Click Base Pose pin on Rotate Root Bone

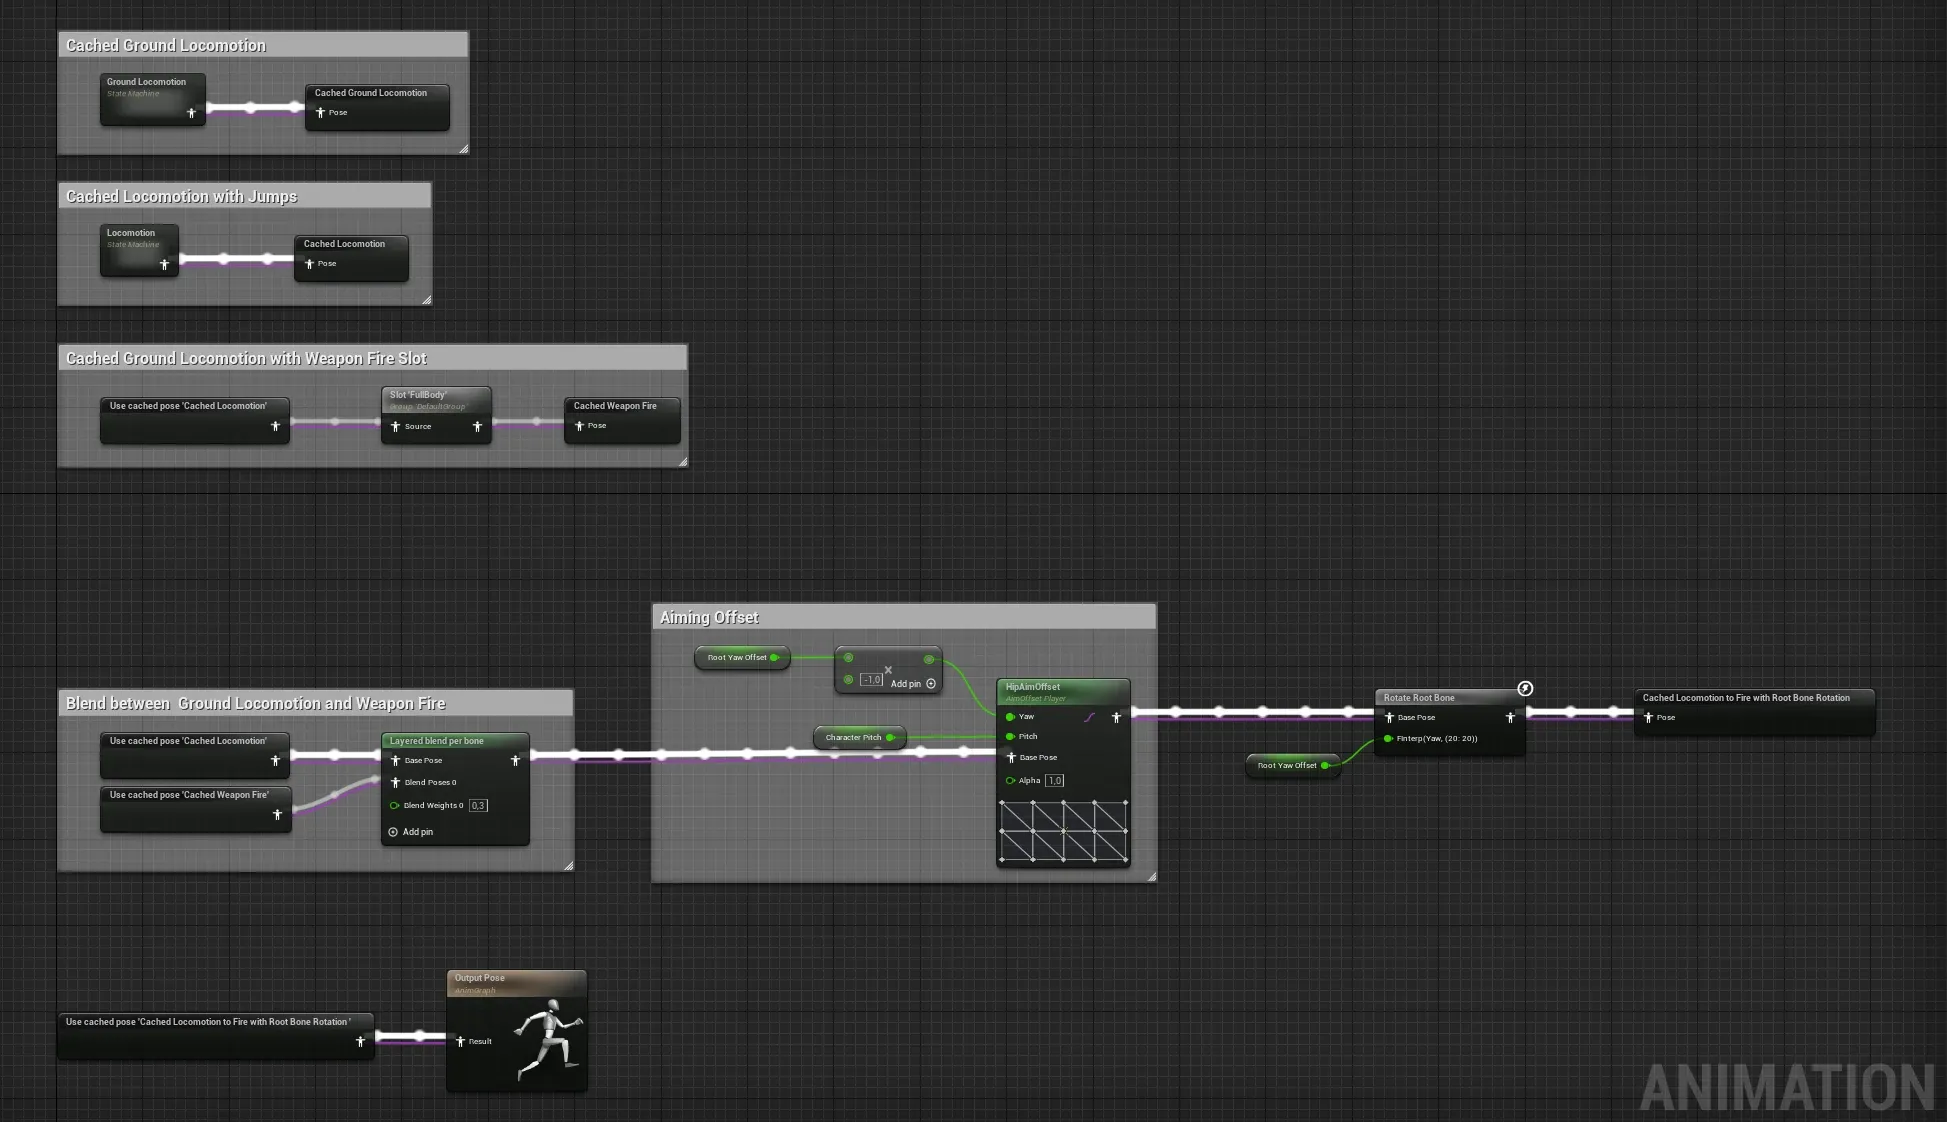click(1388, 717)
